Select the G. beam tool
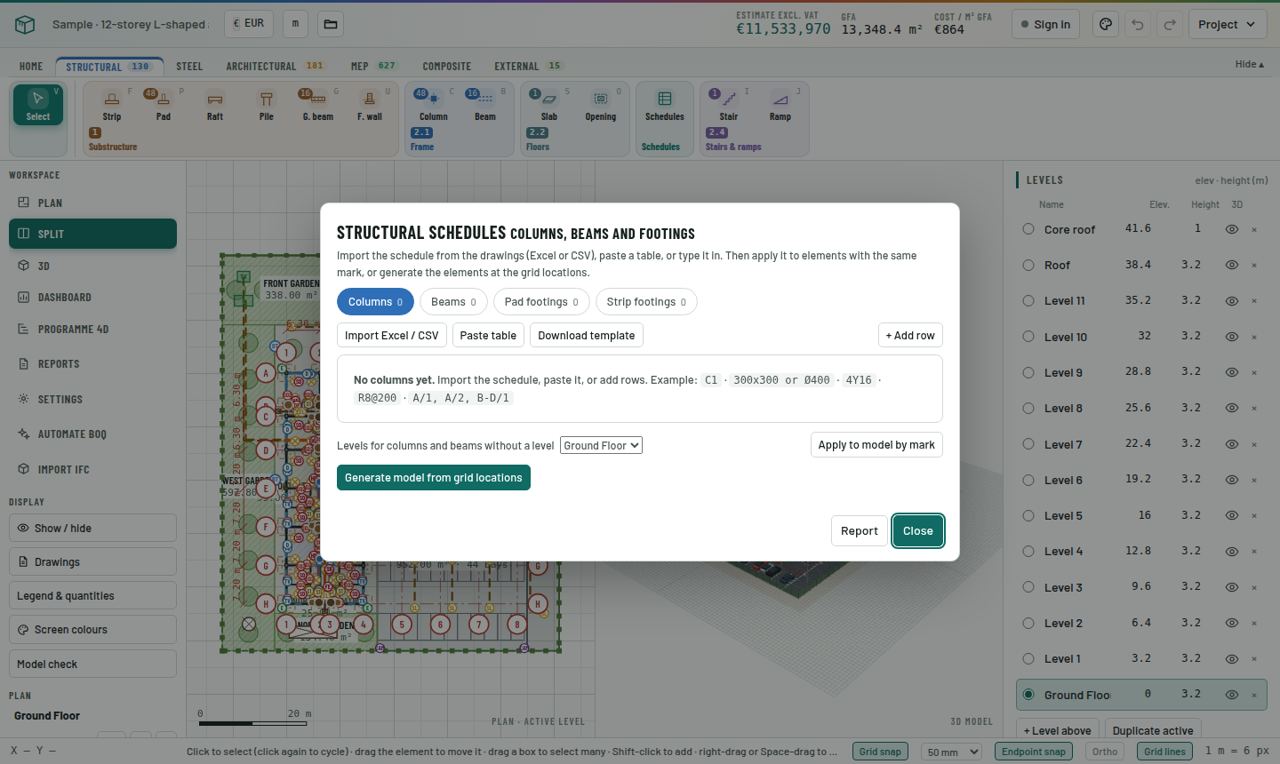Image resolution: width=1280 pixels, height=764 pixels. click(x=318, y=105)
